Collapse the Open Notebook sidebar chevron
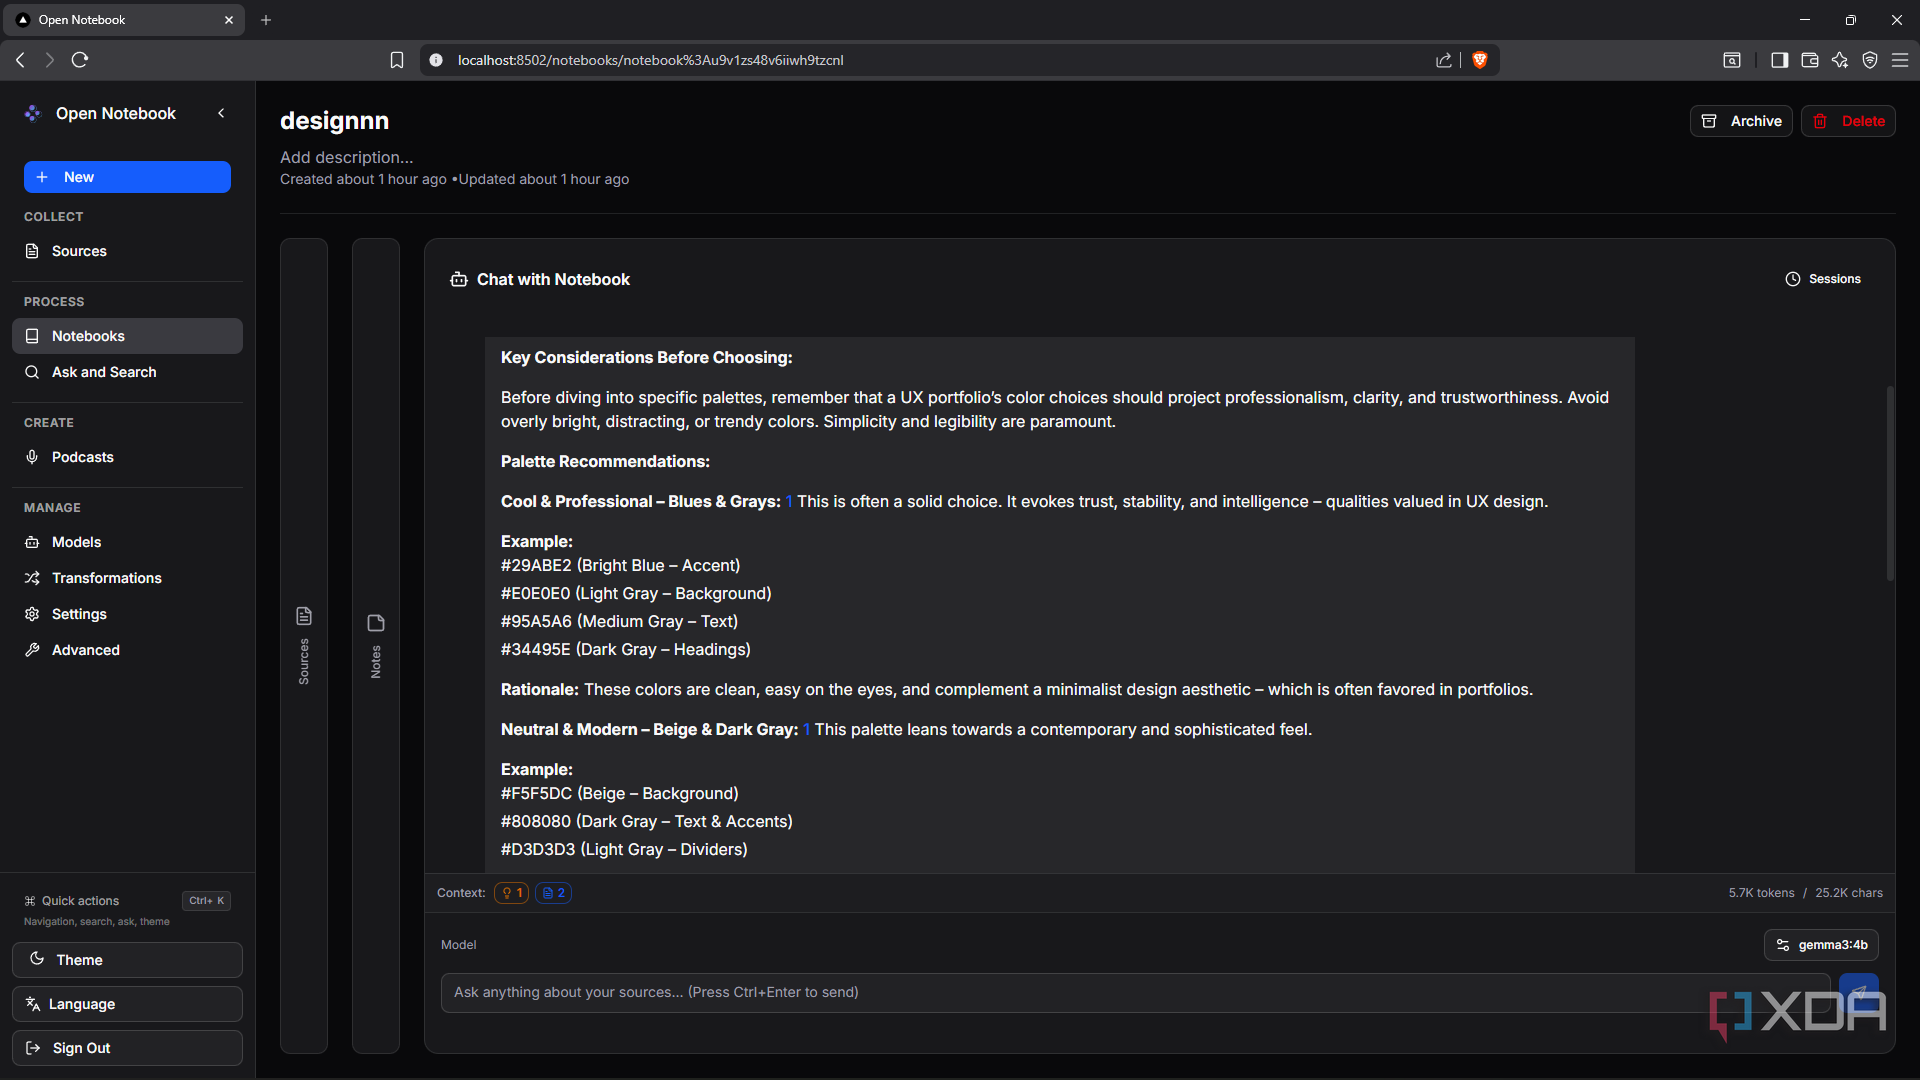Image resolution: width=1920 pixels, height=1080 pixels. 221,113
